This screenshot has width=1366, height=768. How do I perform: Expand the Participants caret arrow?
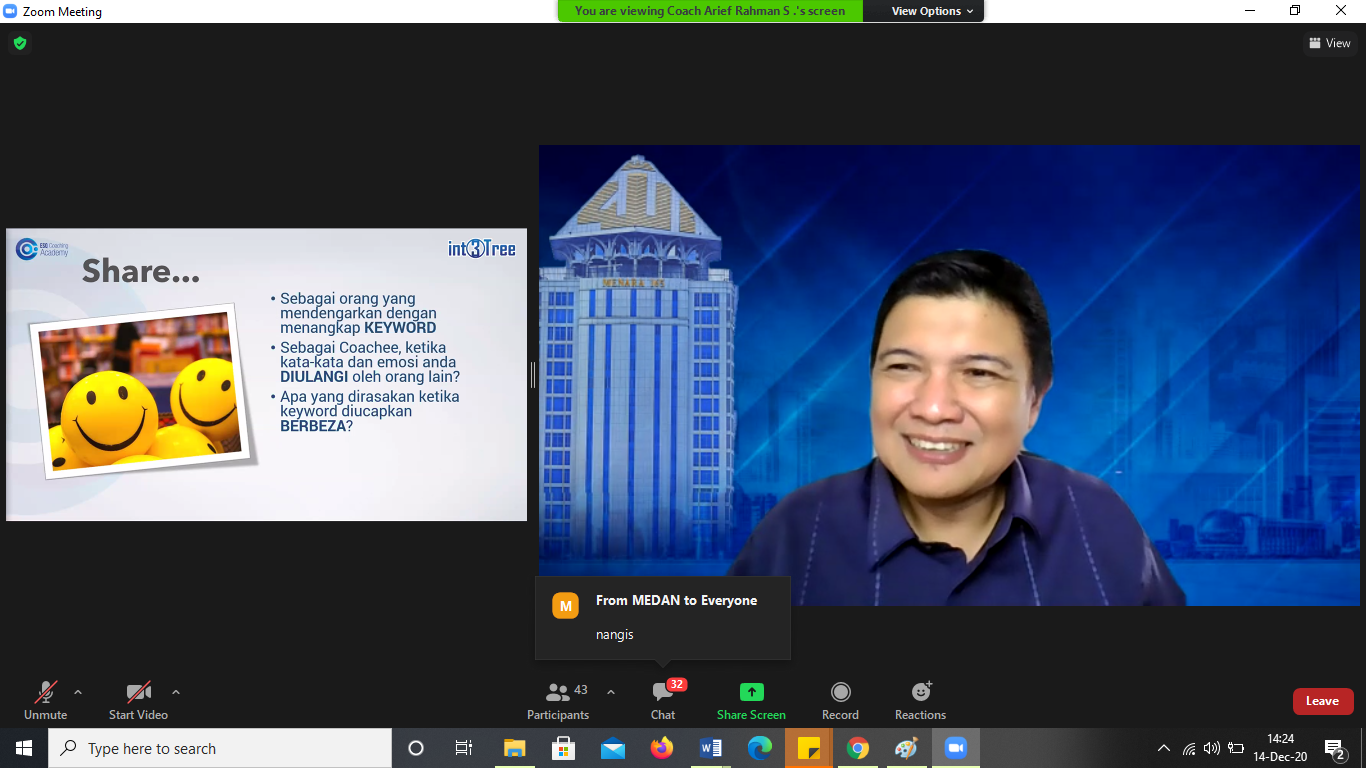tap(611, 692)
